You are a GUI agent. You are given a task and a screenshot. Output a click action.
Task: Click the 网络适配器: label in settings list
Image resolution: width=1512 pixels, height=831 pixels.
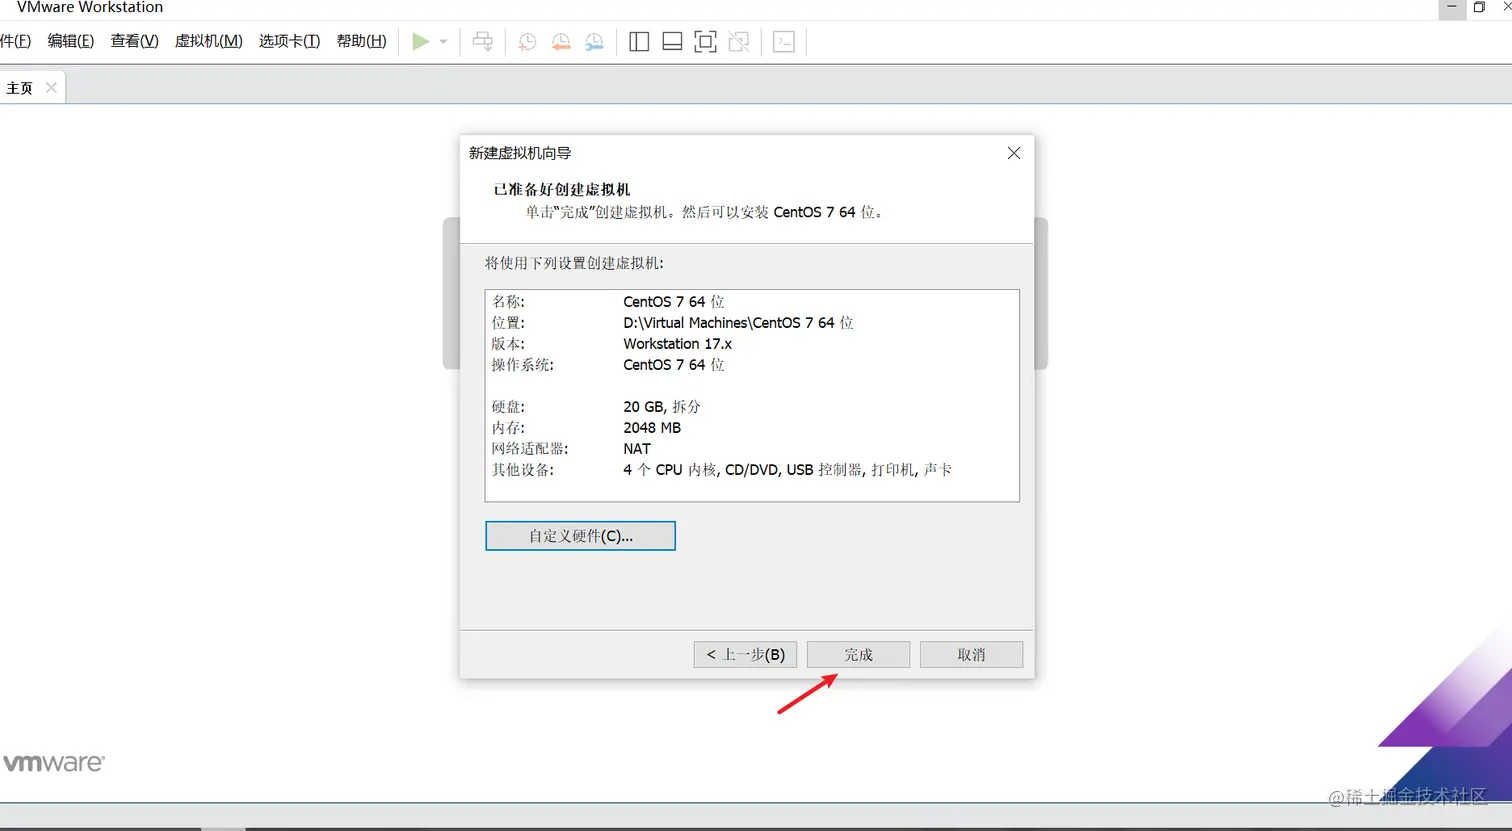pyautogui.click(x=530, y=449)
